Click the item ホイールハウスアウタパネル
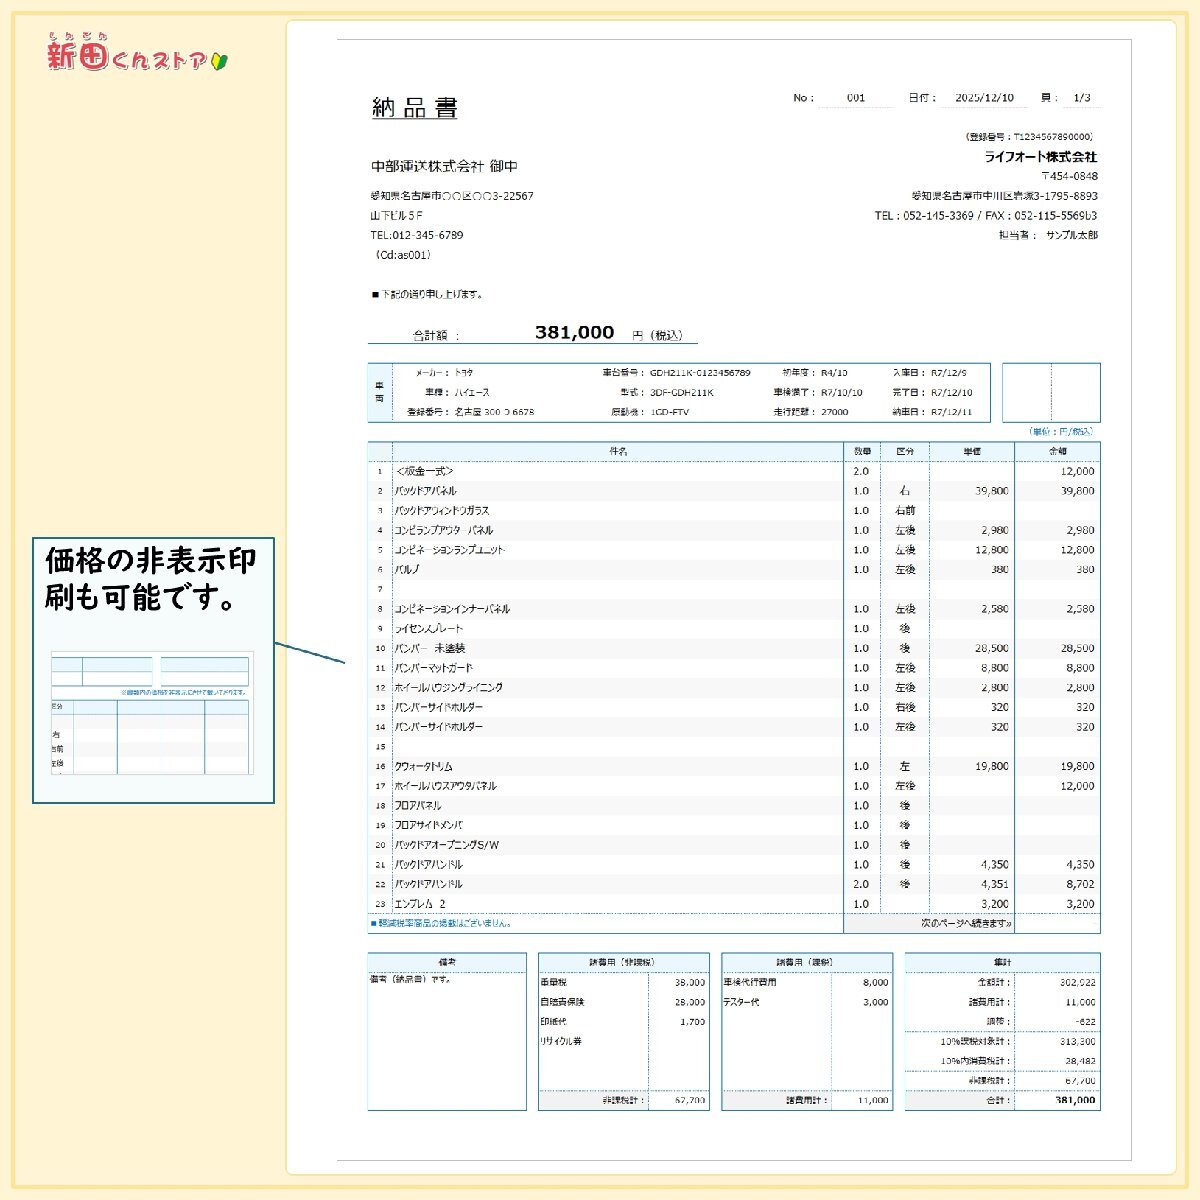 pos(446,786)
